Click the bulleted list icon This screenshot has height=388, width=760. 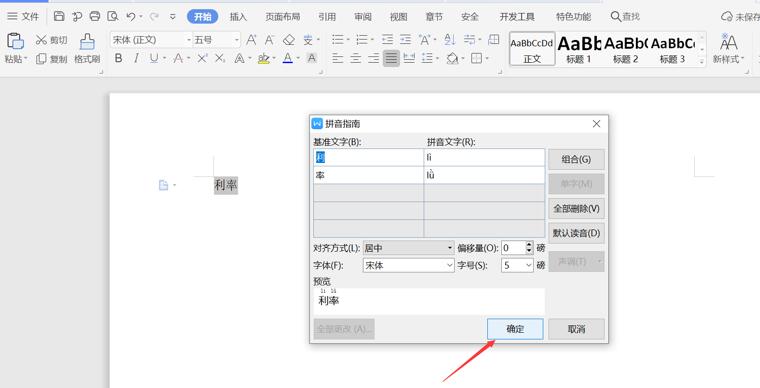pyautogui.click(x=338, y=40)
